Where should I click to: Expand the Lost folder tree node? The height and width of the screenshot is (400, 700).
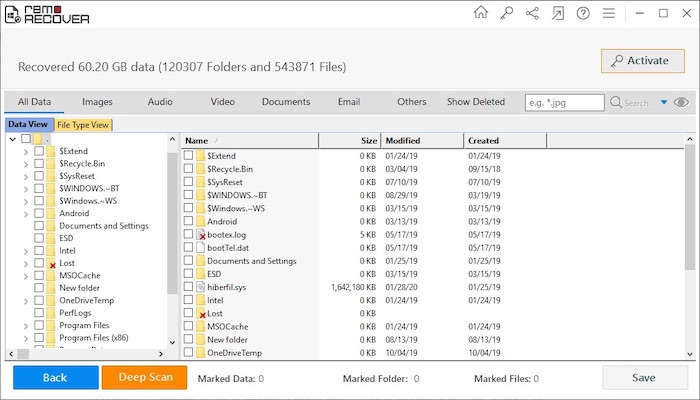point(25,263)
